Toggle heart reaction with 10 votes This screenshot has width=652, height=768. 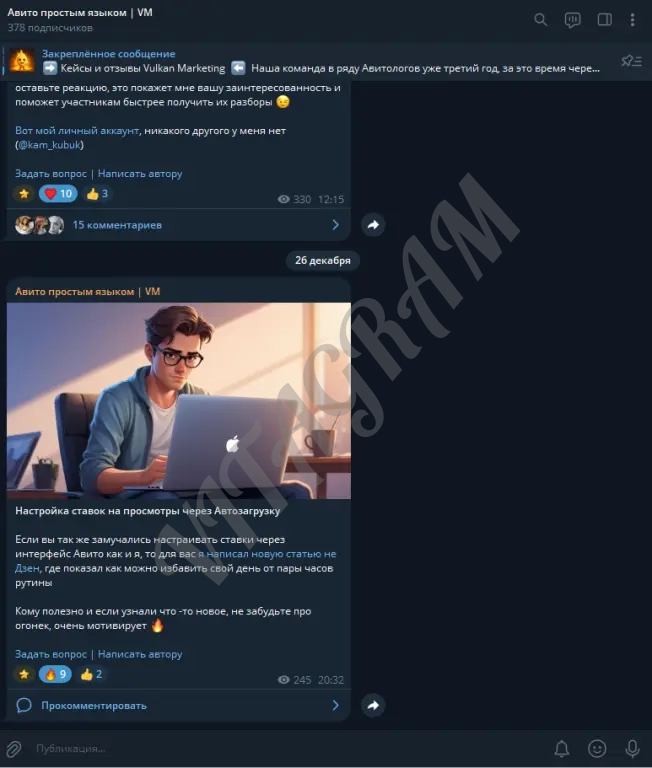58,194
